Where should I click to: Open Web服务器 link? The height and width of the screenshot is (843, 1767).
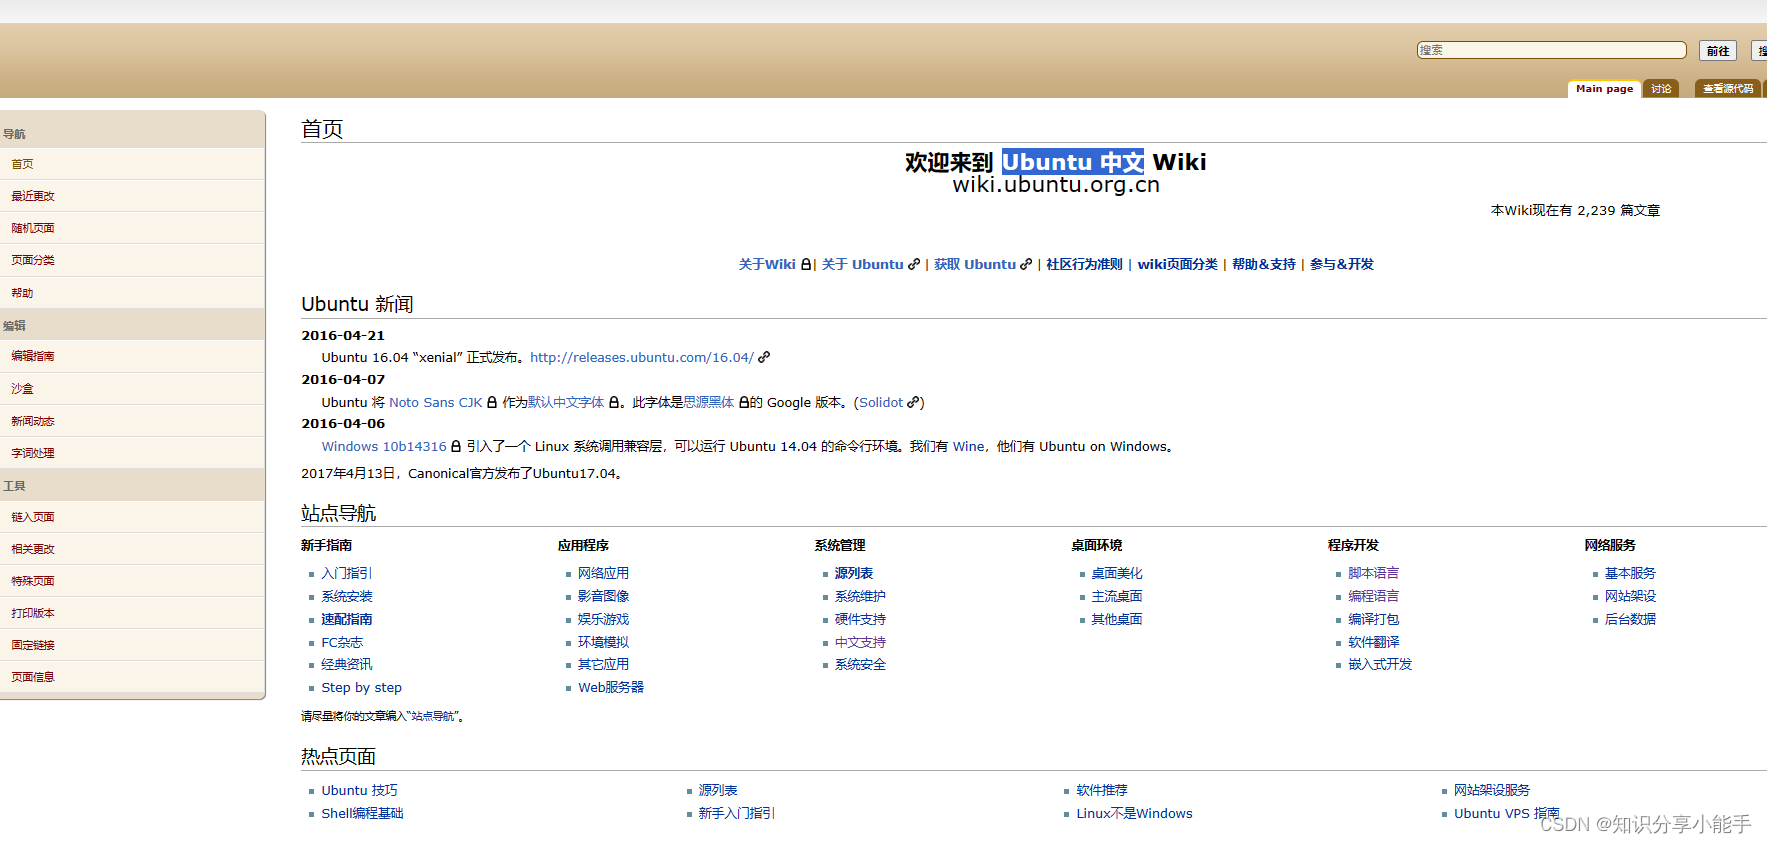[611, 687]
